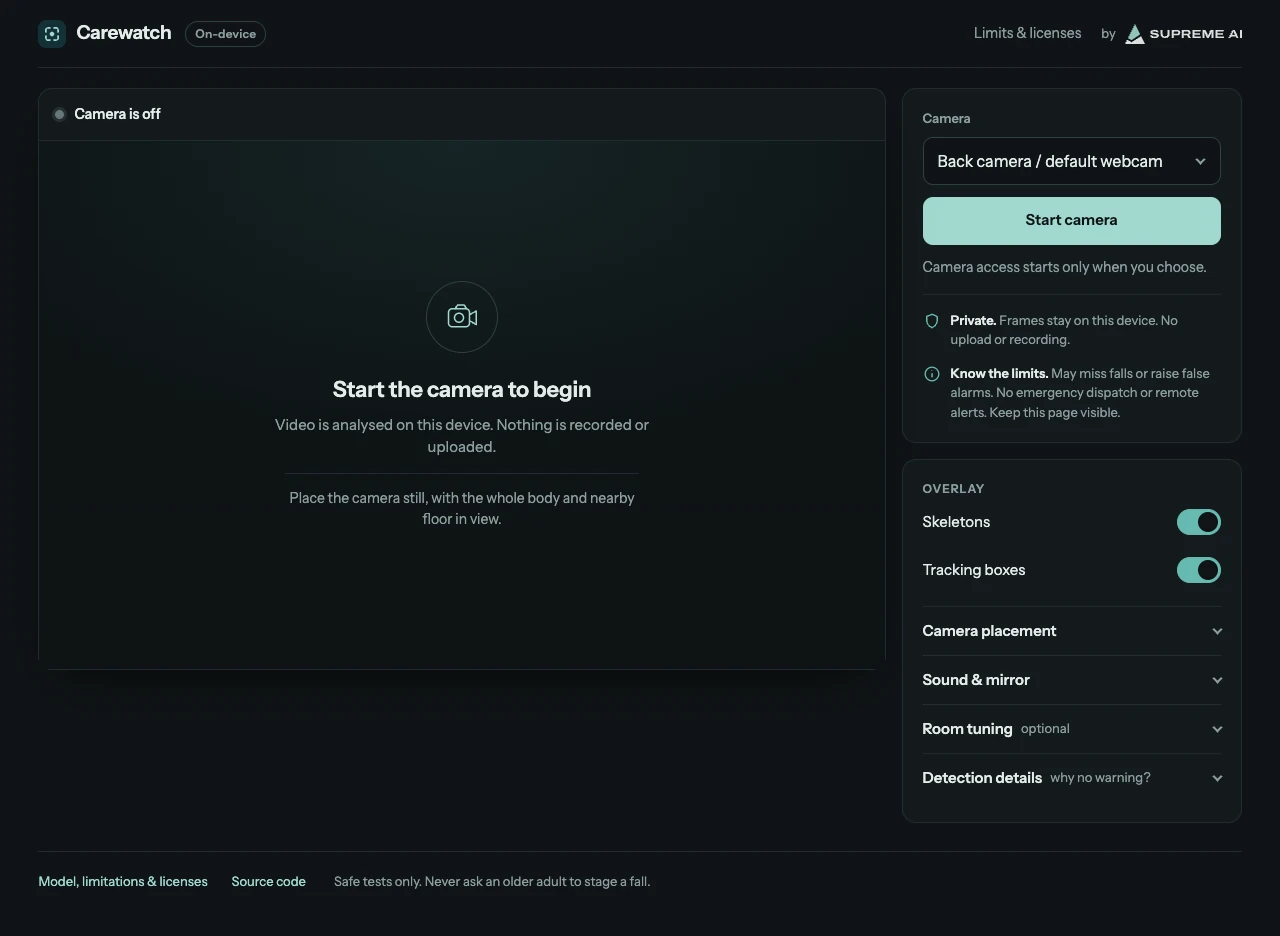Click the info icon beside Know the limits
This screenshot has height=936, width=1280.
click(x=932, y=374)
